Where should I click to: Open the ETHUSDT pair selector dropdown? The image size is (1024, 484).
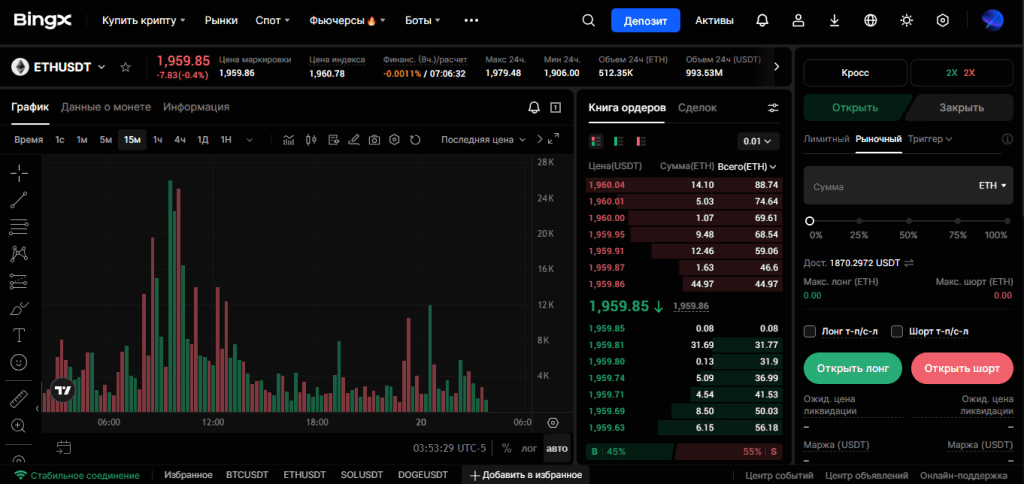[x=59, y=67]
